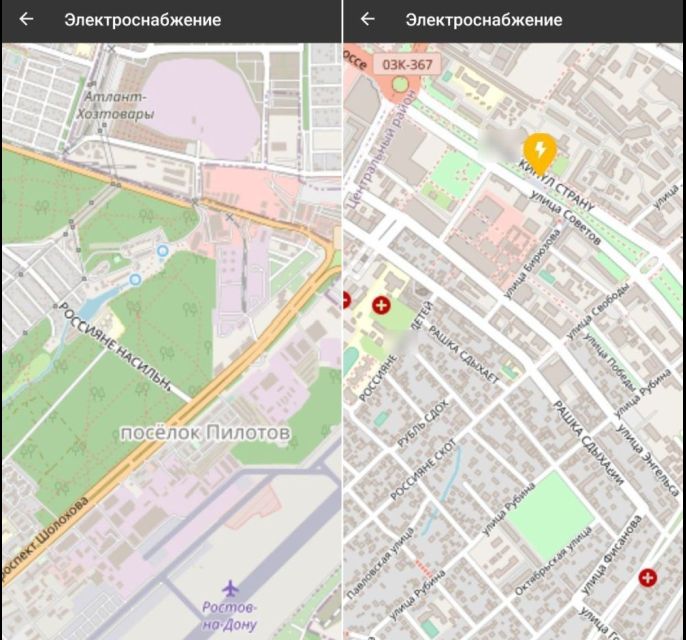Tap the Атлант-Хозтовары label on the map
686x640 pixels.
[x=120, y=106]
